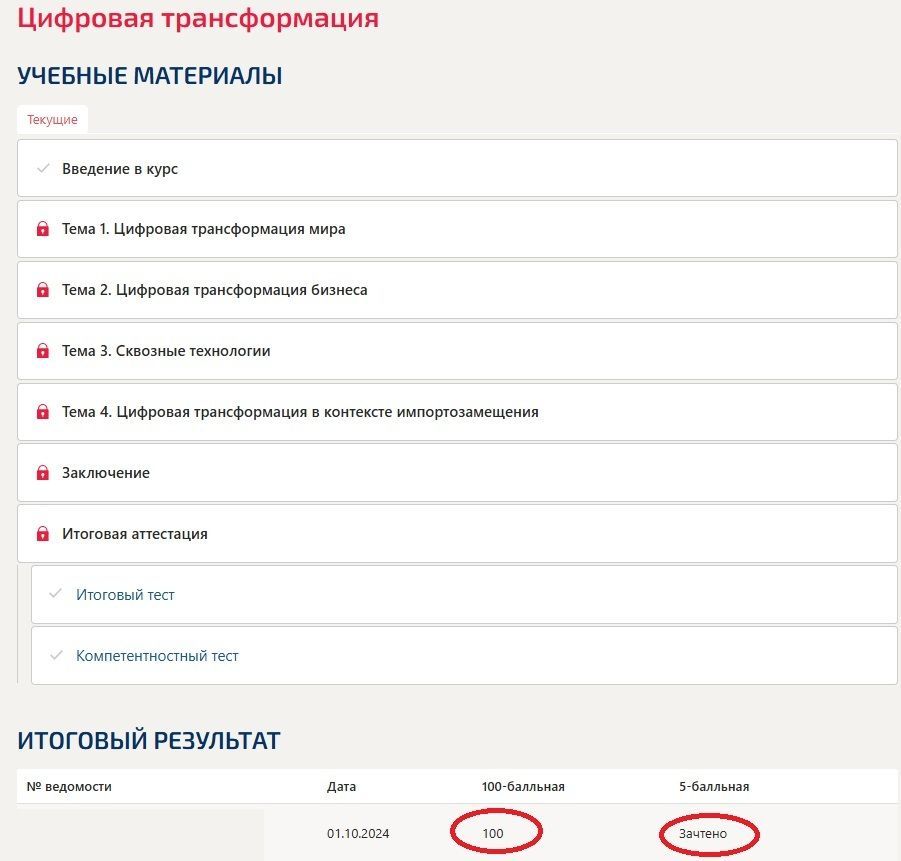Viewport: 901px width, 861px height.
Task: Click the lock icon beside Заключение
Action: tap(43, 472)
